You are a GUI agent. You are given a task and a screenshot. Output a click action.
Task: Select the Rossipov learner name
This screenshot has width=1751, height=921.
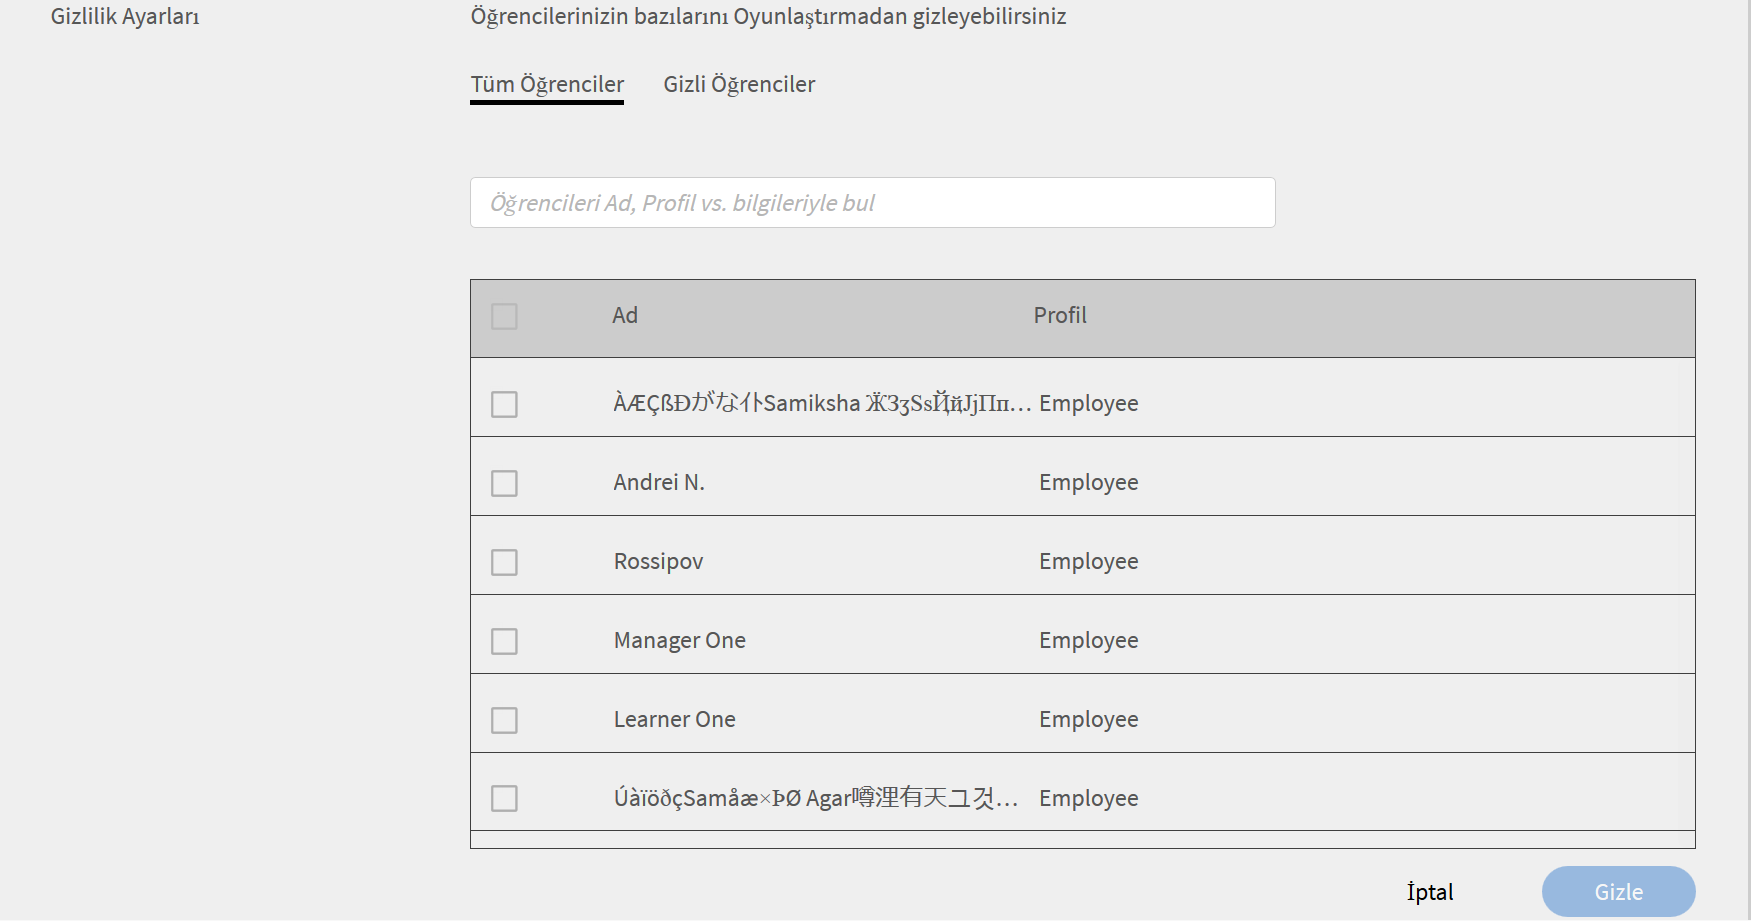[x=658, y=562]
